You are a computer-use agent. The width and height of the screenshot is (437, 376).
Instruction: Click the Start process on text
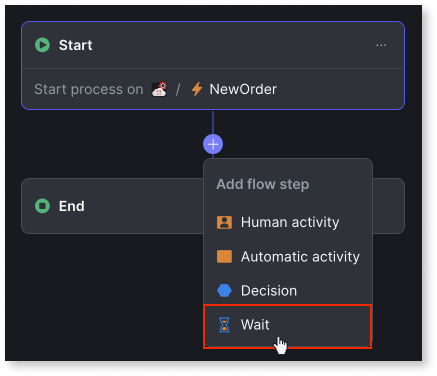click(x=89, y=89)
